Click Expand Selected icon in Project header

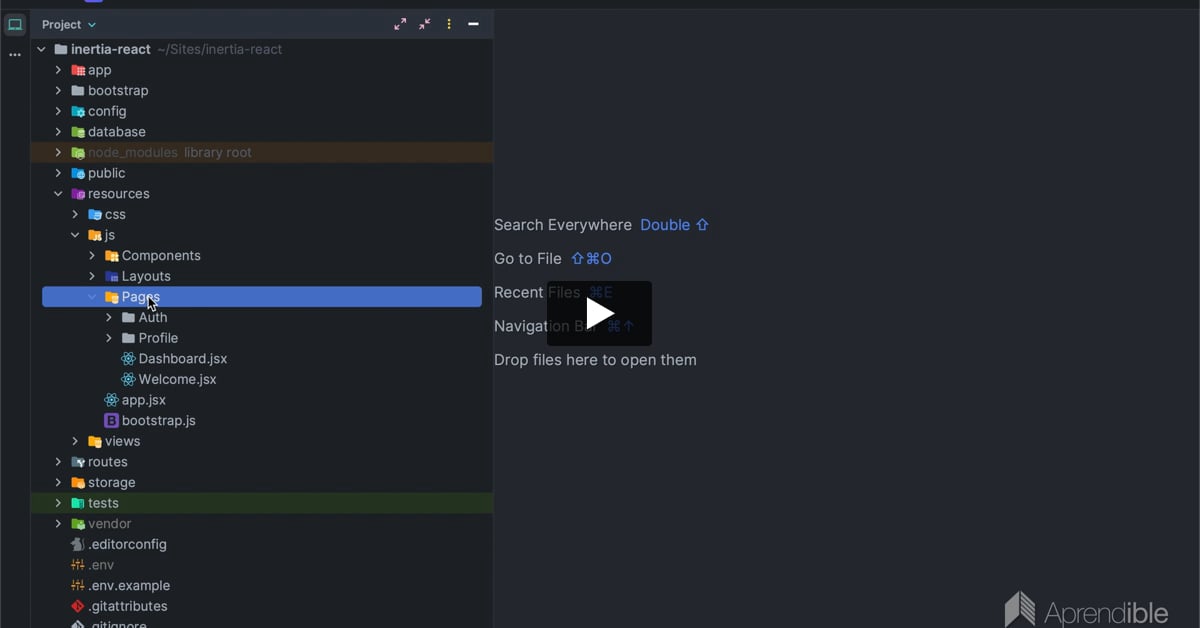coord(400,24)
